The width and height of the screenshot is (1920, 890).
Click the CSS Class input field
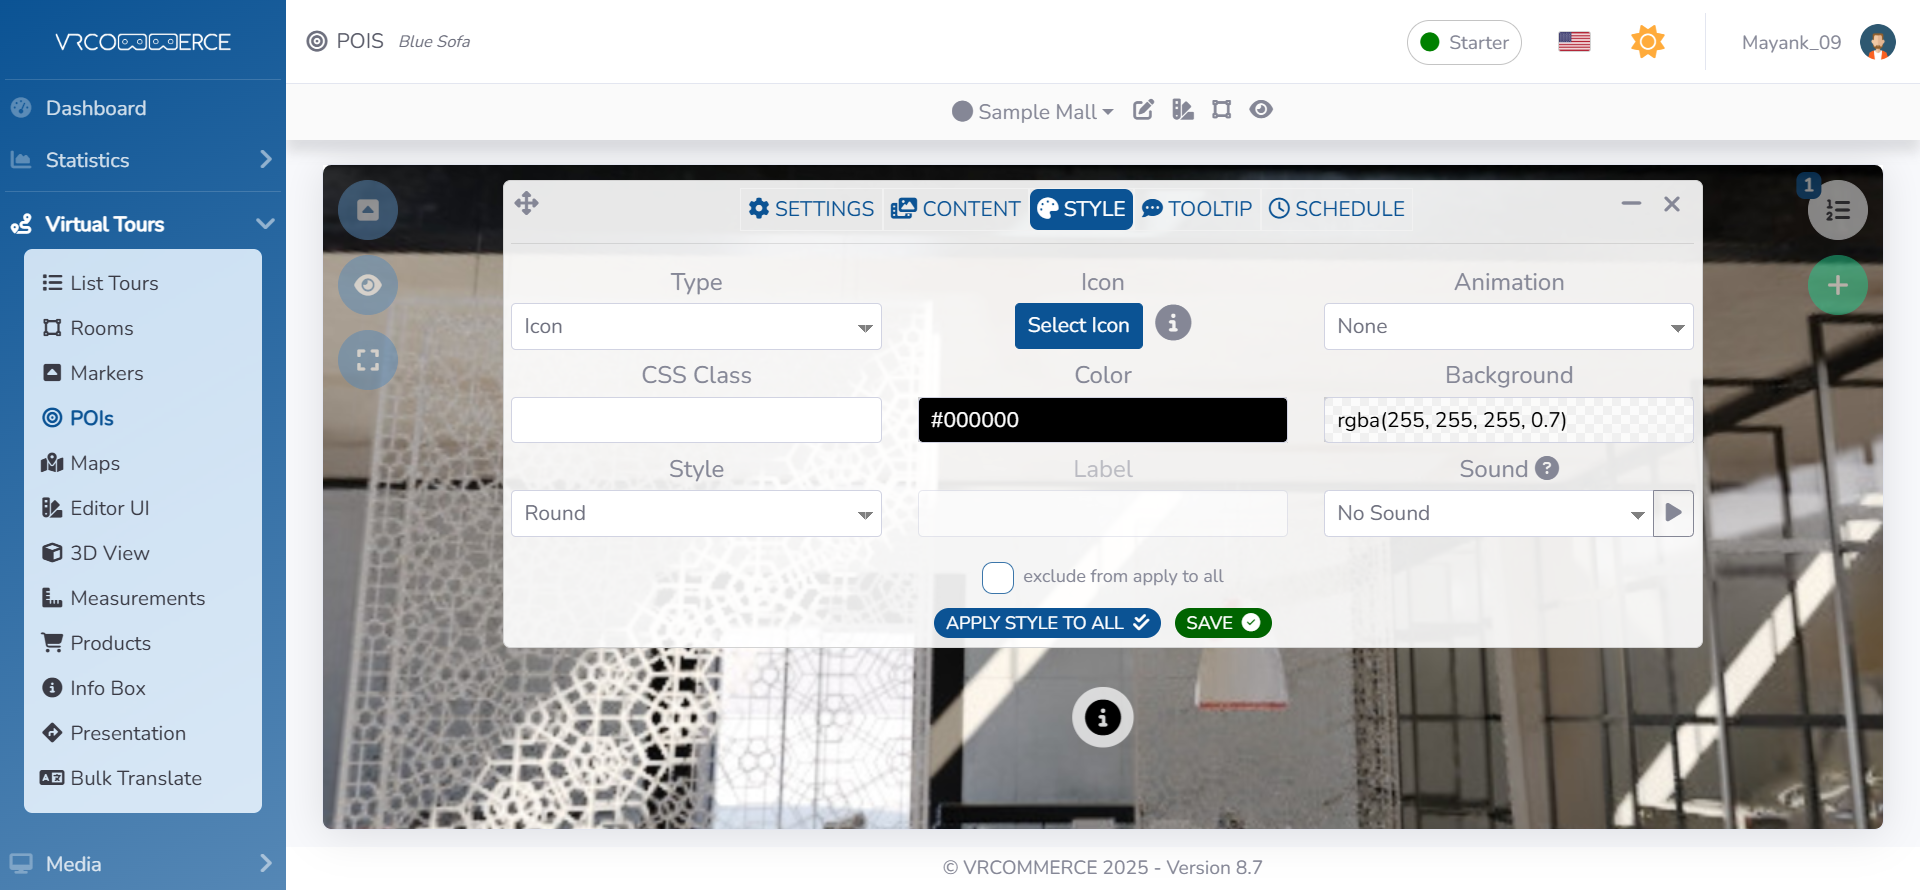[x=696, y=420]
